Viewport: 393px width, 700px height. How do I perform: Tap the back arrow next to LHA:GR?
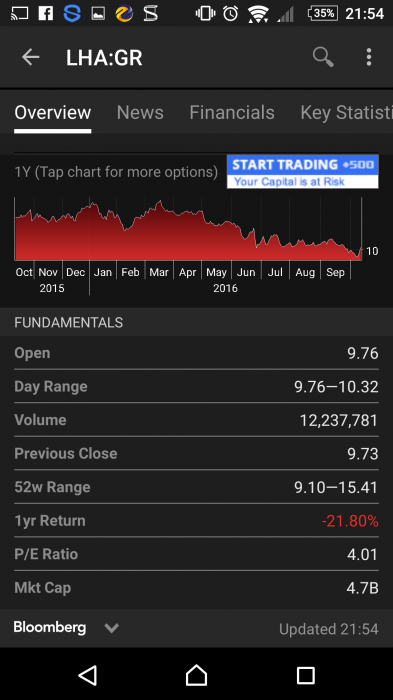[x=30, y=57]
